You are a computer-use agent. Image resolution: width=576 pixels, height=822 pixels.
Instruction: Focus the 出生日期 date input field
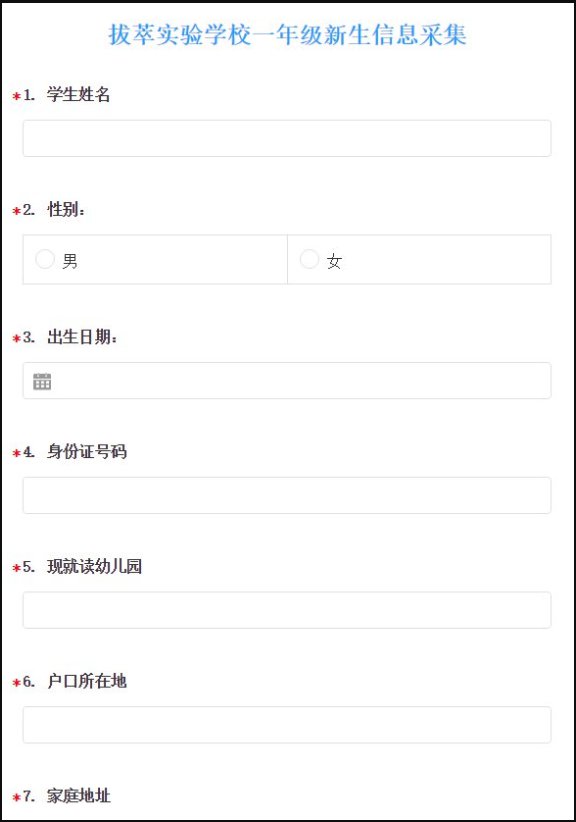(x=287, y=381)
